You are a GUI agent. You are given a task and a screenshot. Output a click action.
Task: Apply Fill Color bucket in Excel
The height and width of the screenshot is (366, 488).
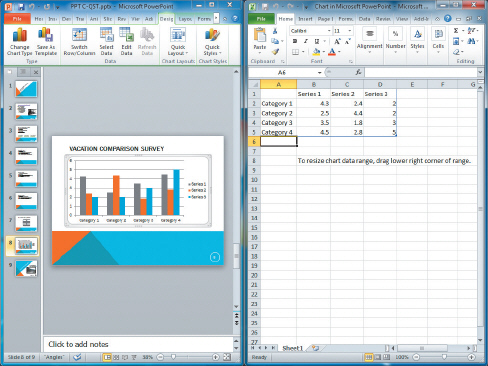tap(316, 52)
